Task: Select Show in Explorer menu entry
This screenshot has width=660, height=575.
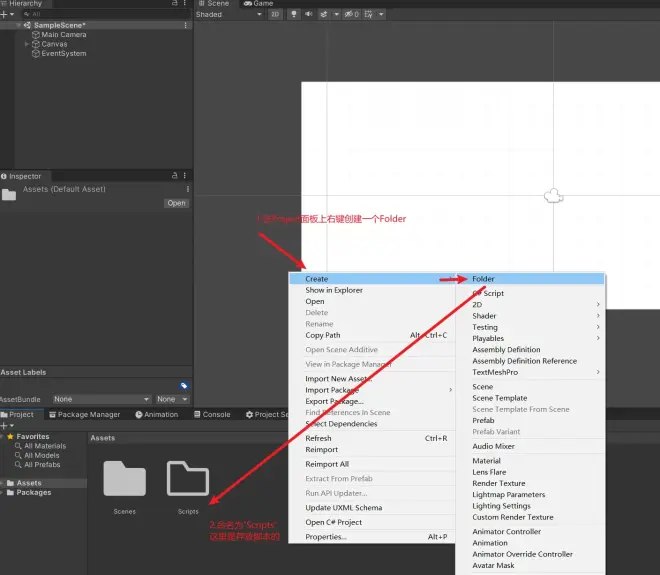Action: (334, 290)
